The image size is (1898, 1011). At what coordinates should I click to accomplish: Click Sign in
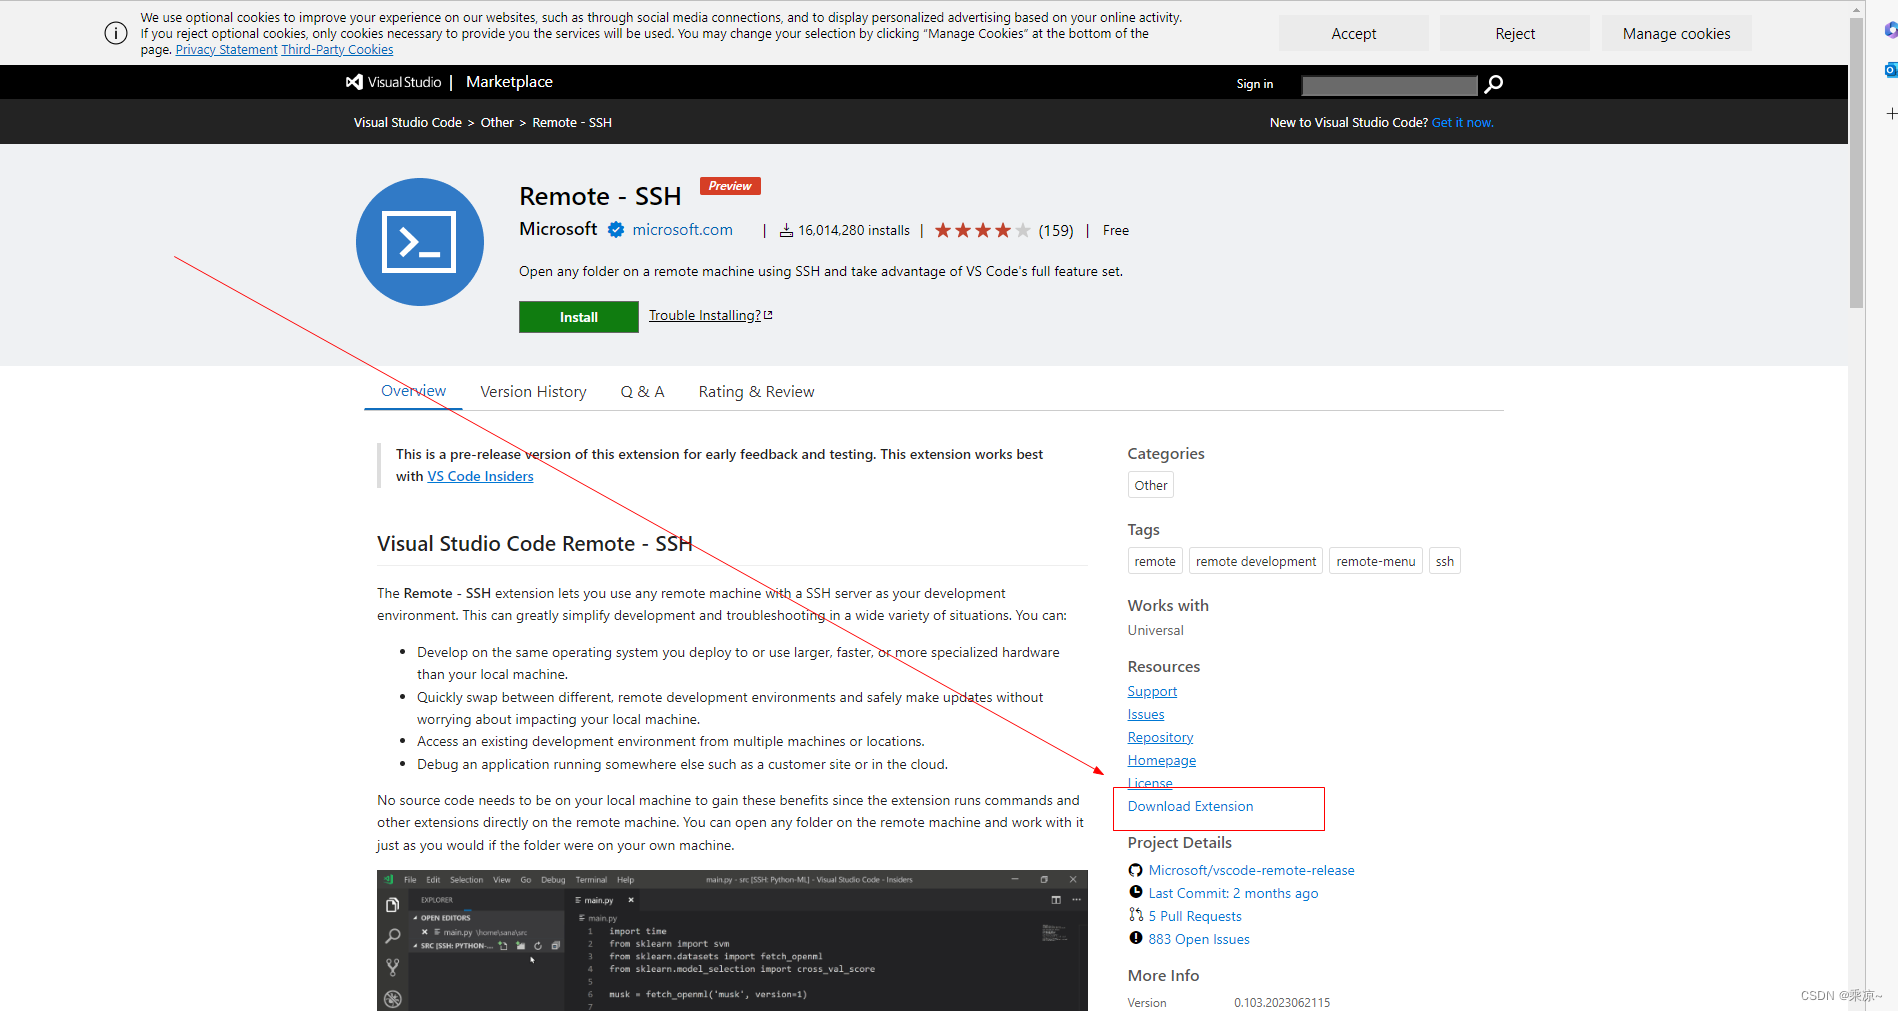click(x=1254, y=84)
